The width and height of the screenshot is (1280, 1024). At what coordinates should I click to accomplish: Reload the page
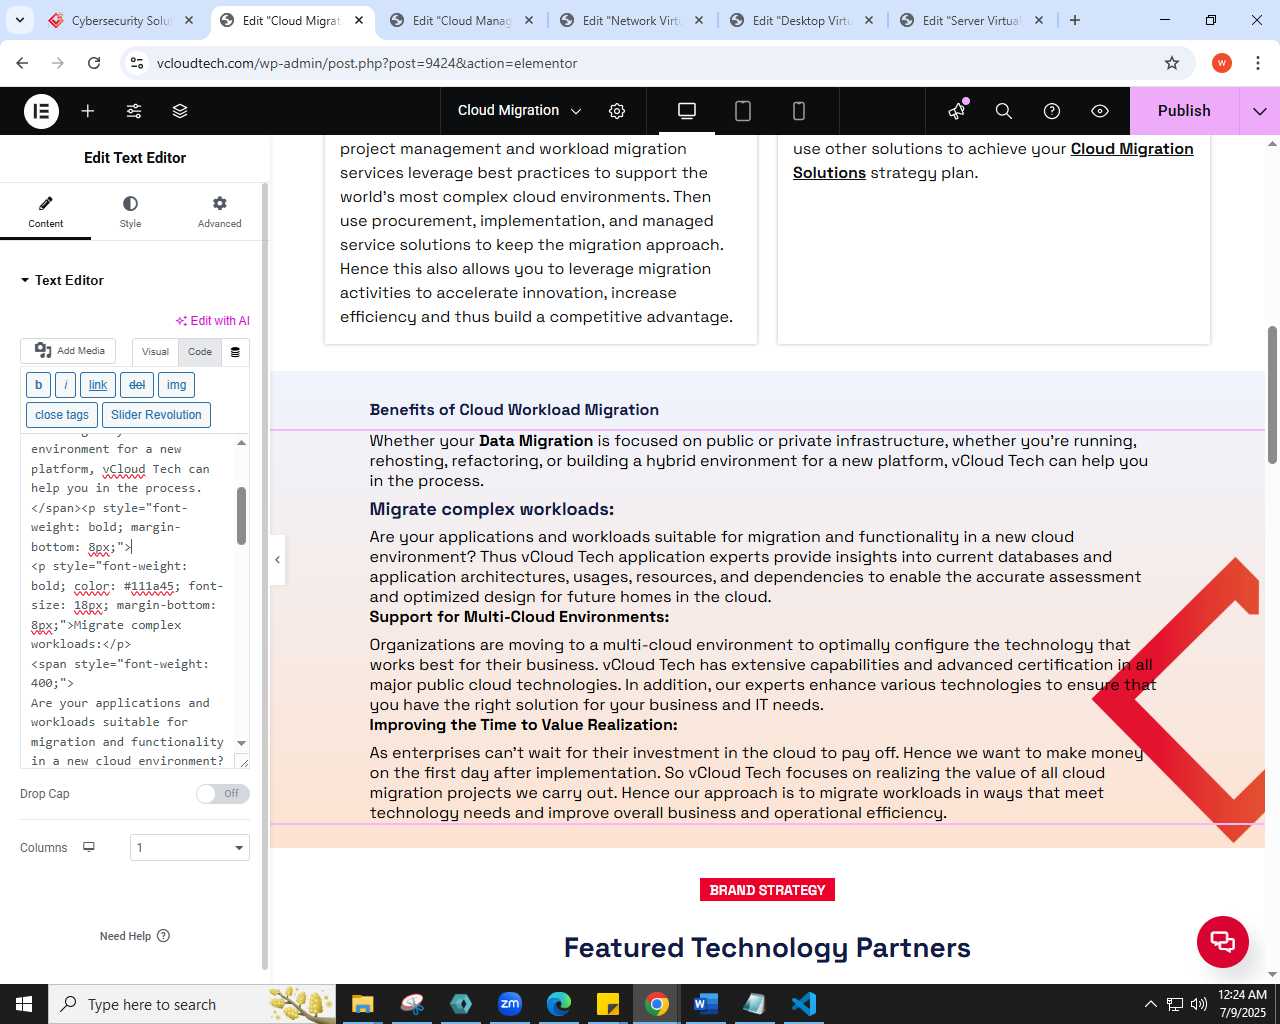tap(94, 63)
